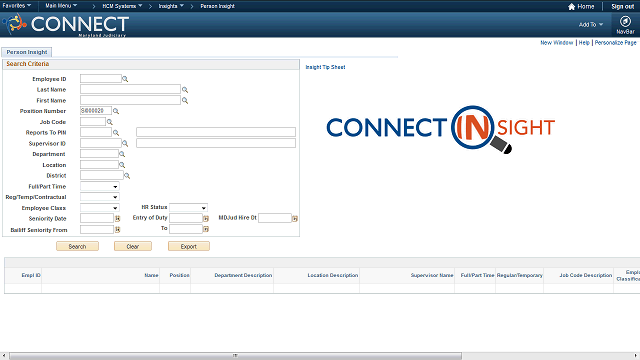The width and height of the screenshot is (640, 360).
Task: Click the Department Description column header
Action: (243, 276)
